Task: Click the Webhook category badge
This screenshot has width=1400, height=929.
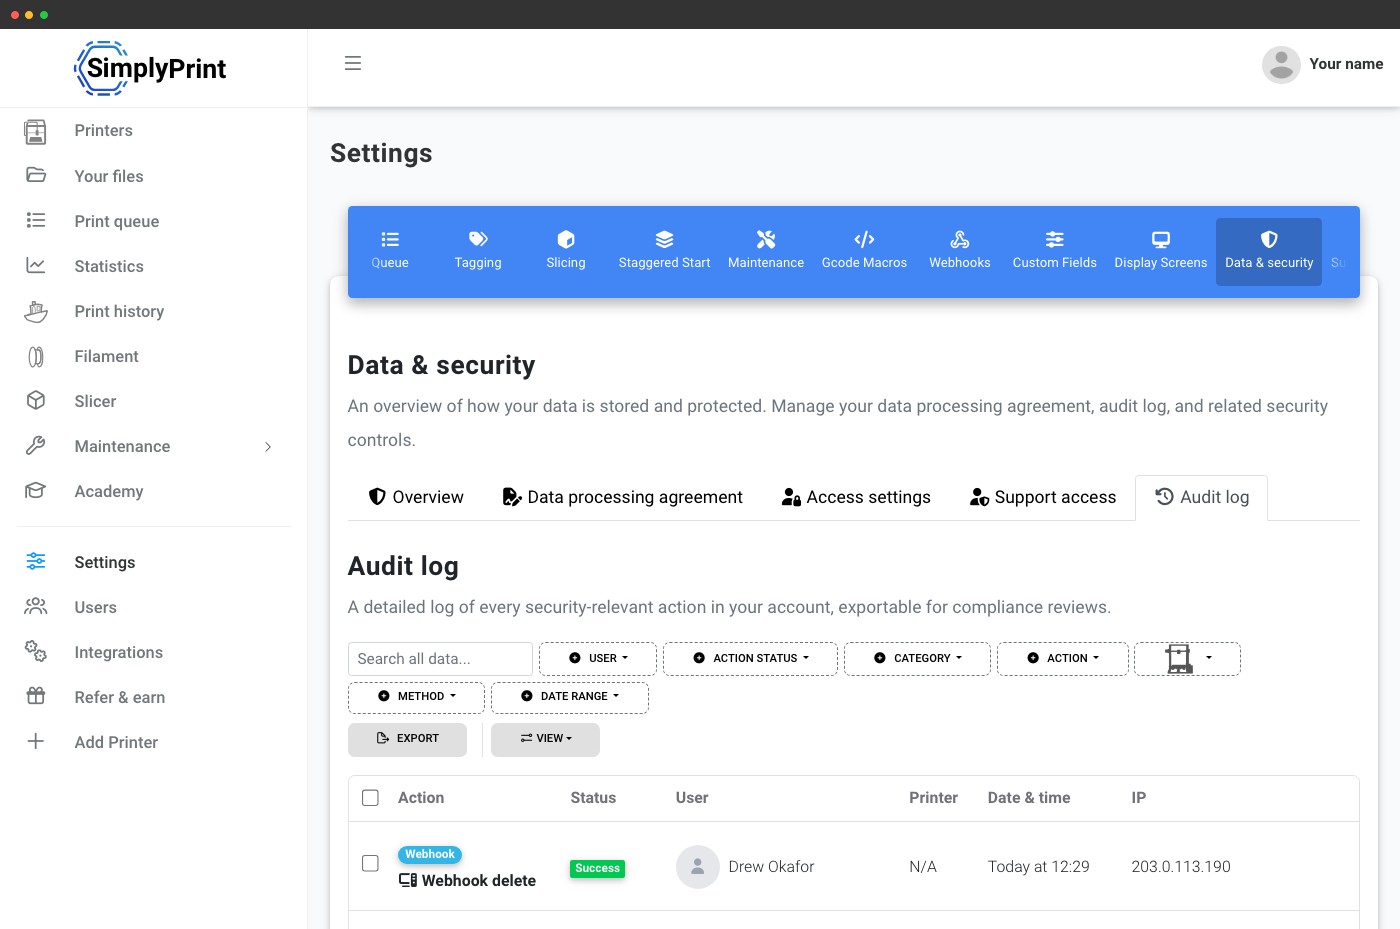Action: [430, 855]
